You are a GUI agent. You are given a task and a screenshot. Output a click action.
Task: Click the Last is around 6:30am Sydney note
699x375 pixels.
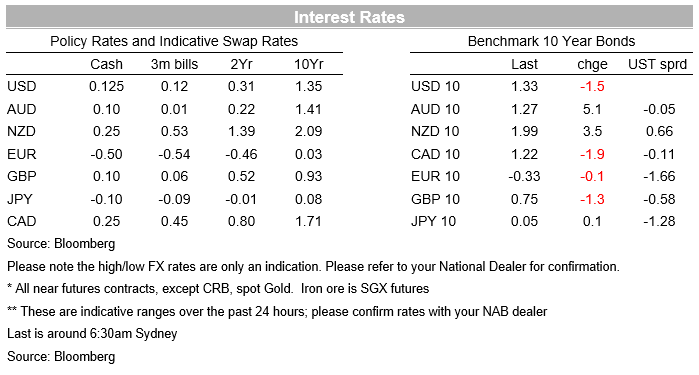click(x=92, y=334)
